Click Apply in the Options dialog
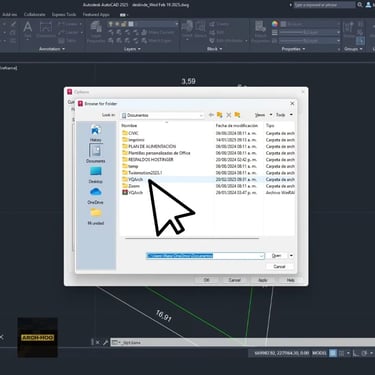The width and height of the screenshot is (375, 375). click(263, 280)
